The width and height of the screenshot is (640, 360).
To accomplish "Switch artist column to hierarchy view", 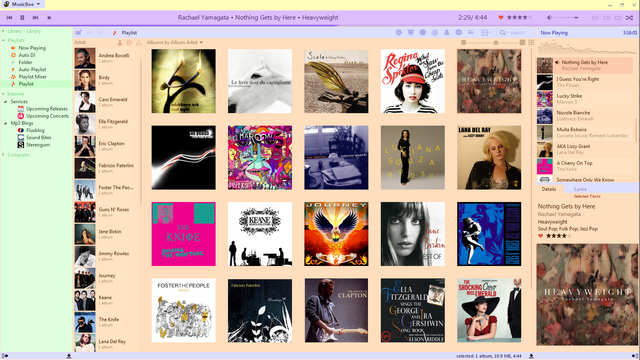I will 138,42.
